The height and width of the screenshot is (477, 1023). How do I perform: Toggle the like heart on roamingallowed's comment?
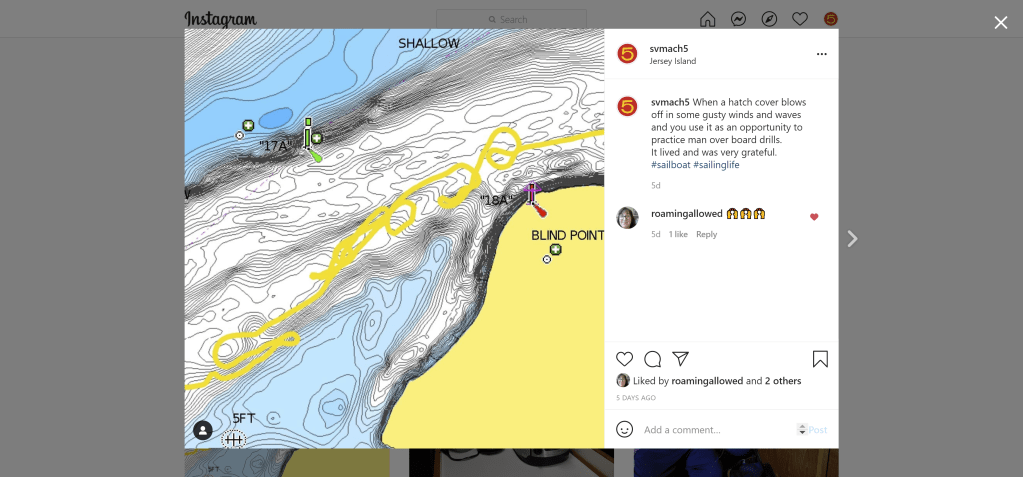(x=814, y=217)
